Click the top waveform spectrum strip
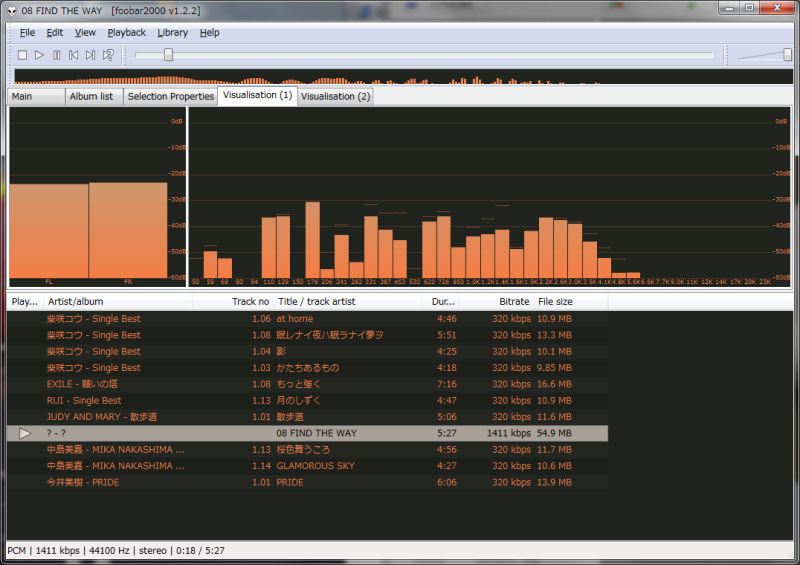Image resolution: width=800 pixels, height=565 pixels. tap(403, 77)
